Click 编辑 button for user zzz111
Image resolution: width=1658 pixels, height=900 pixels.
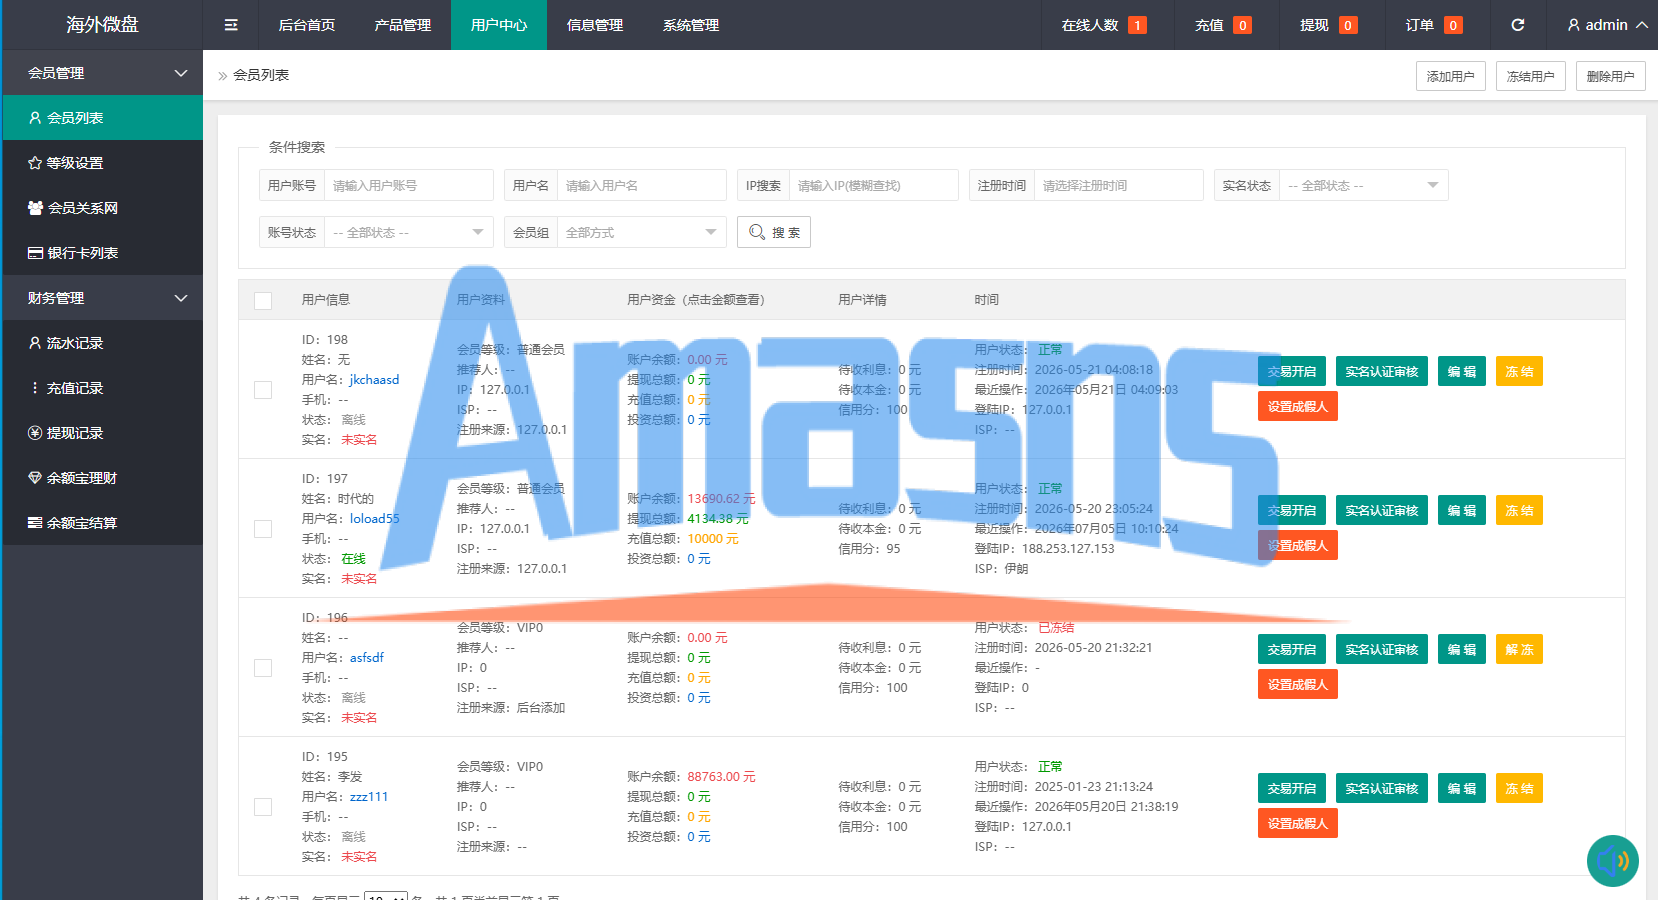coord(1462,788)
